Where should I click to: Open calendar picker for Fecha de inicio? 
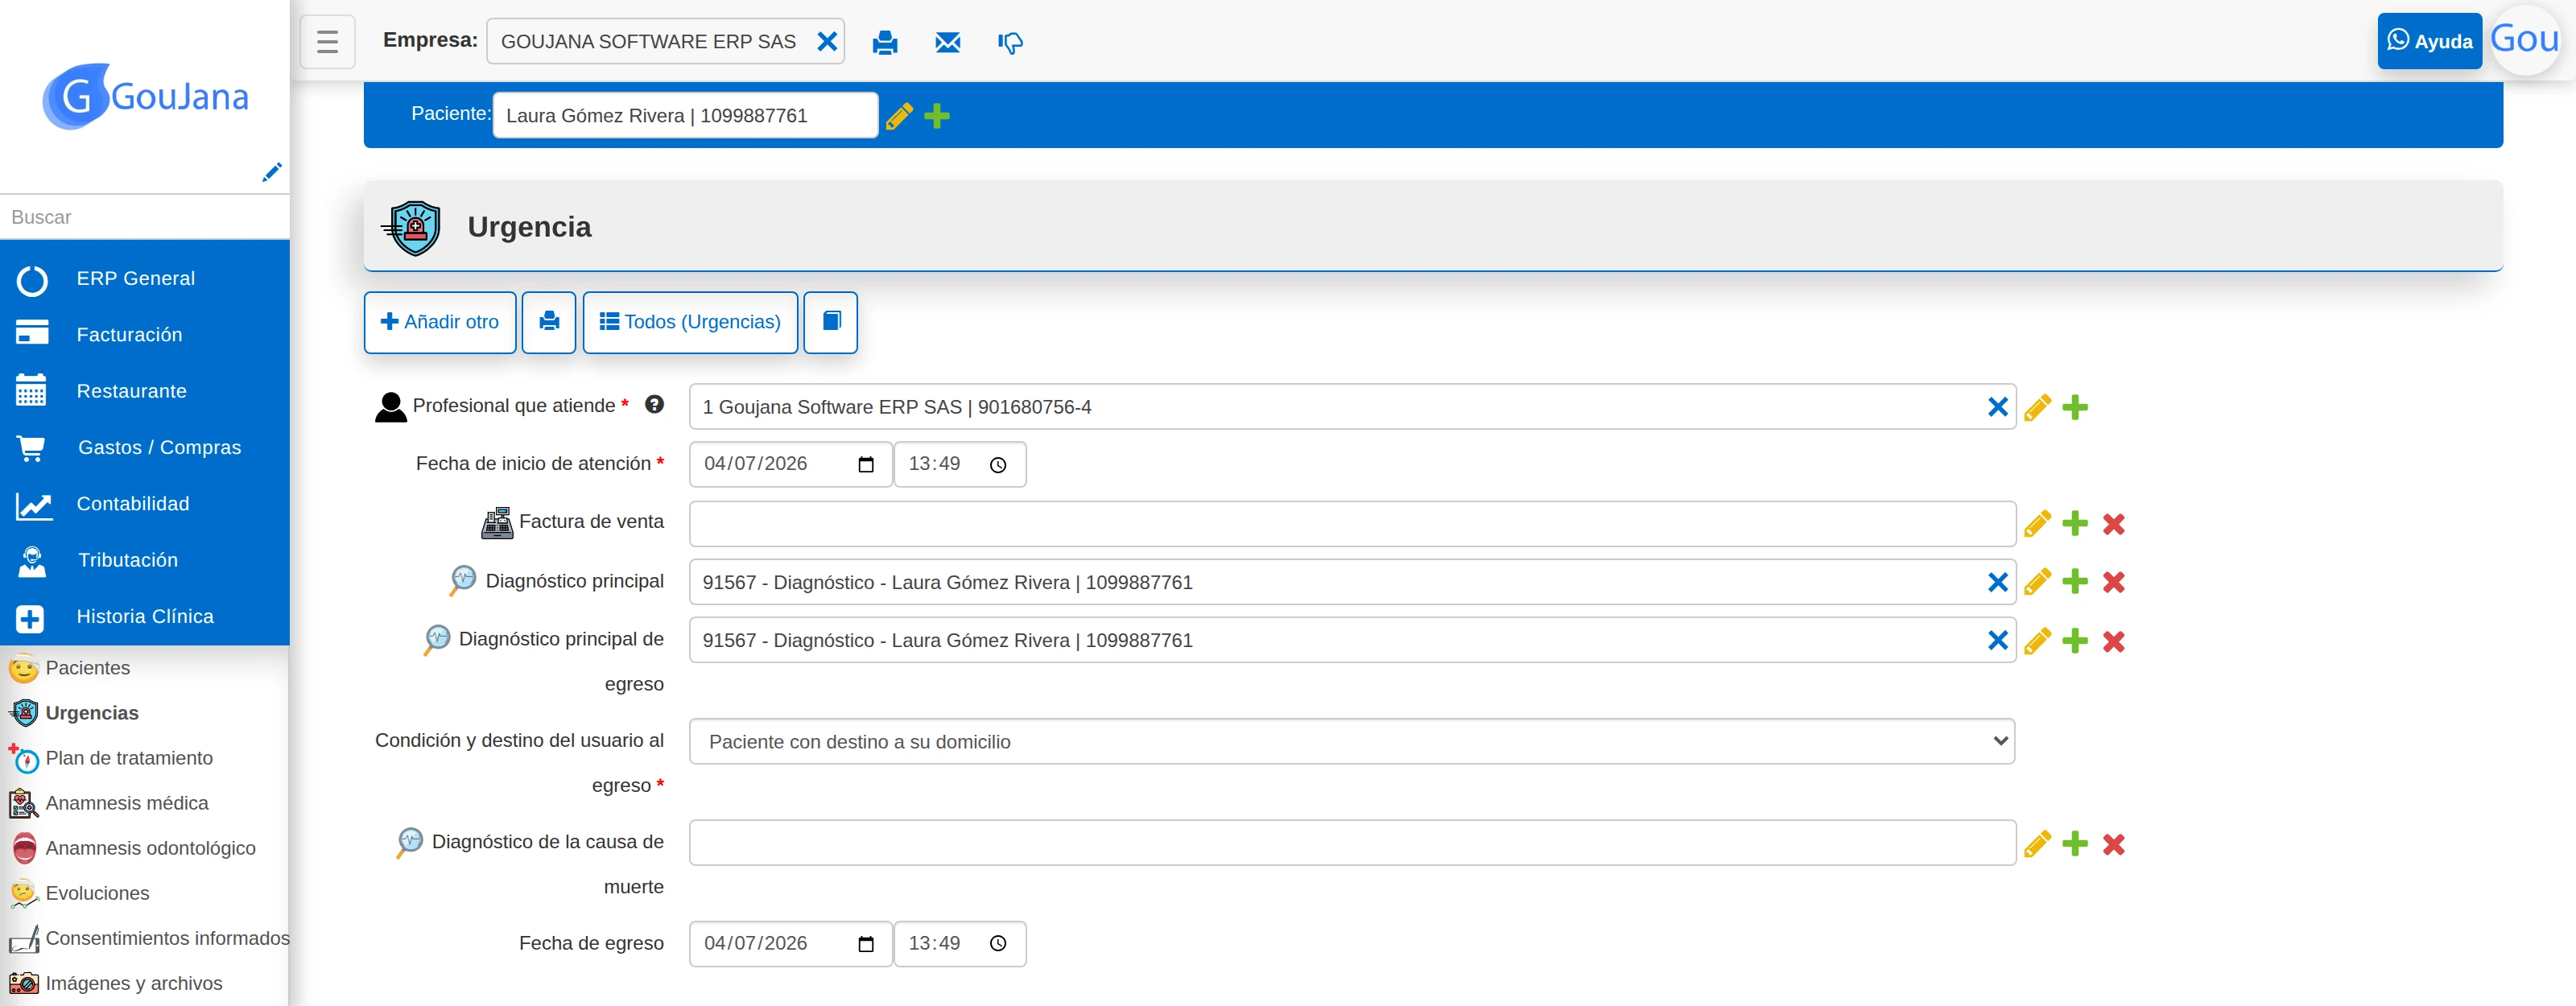tap(866, 464)
